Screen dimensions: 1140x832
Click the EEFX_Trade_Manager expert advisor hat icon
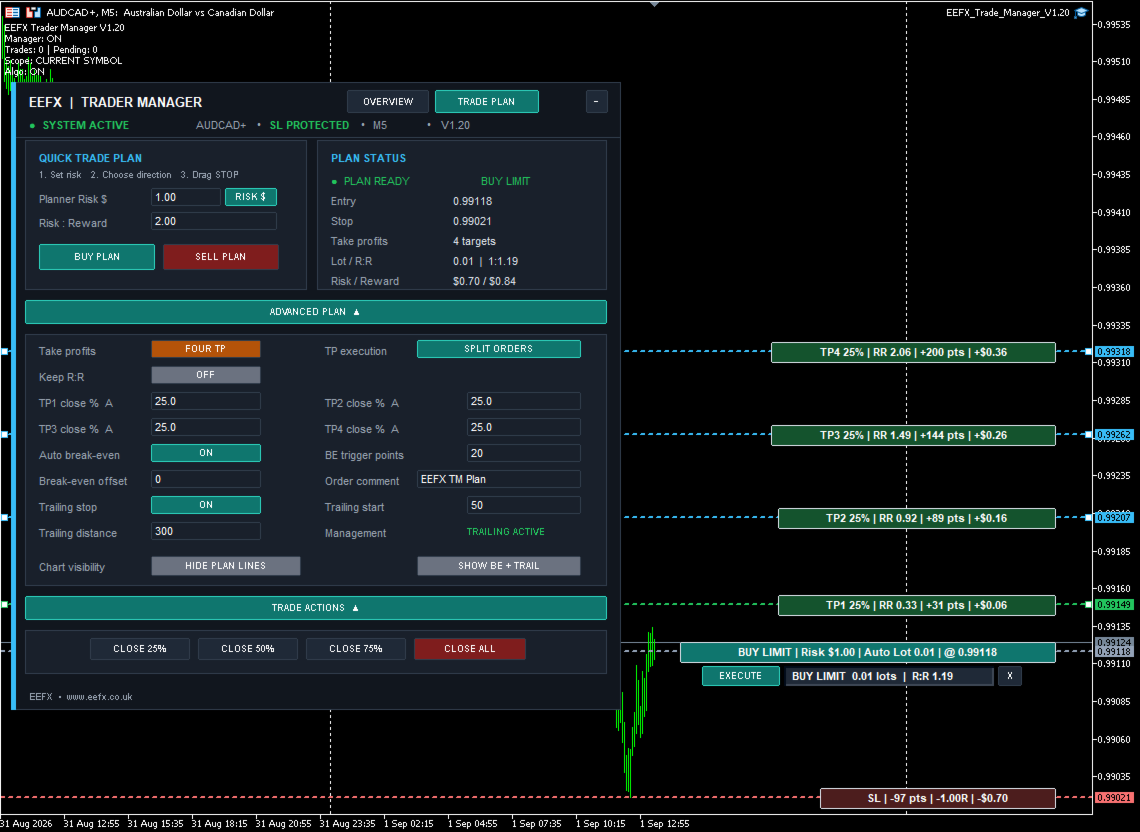1081,12
